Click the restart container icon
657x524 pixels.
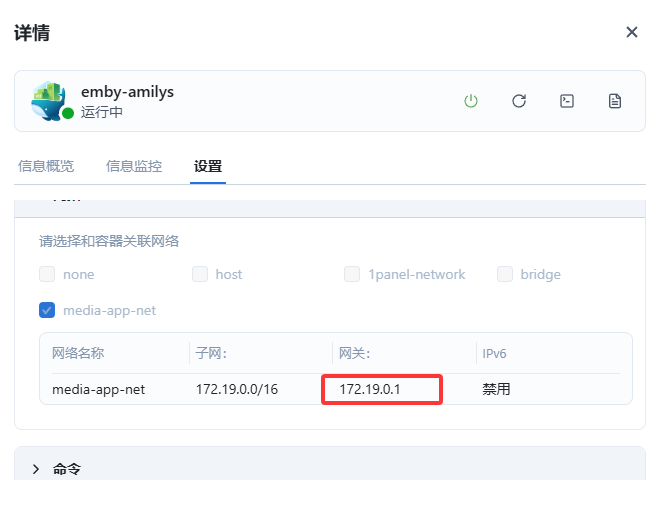point(519,101)
